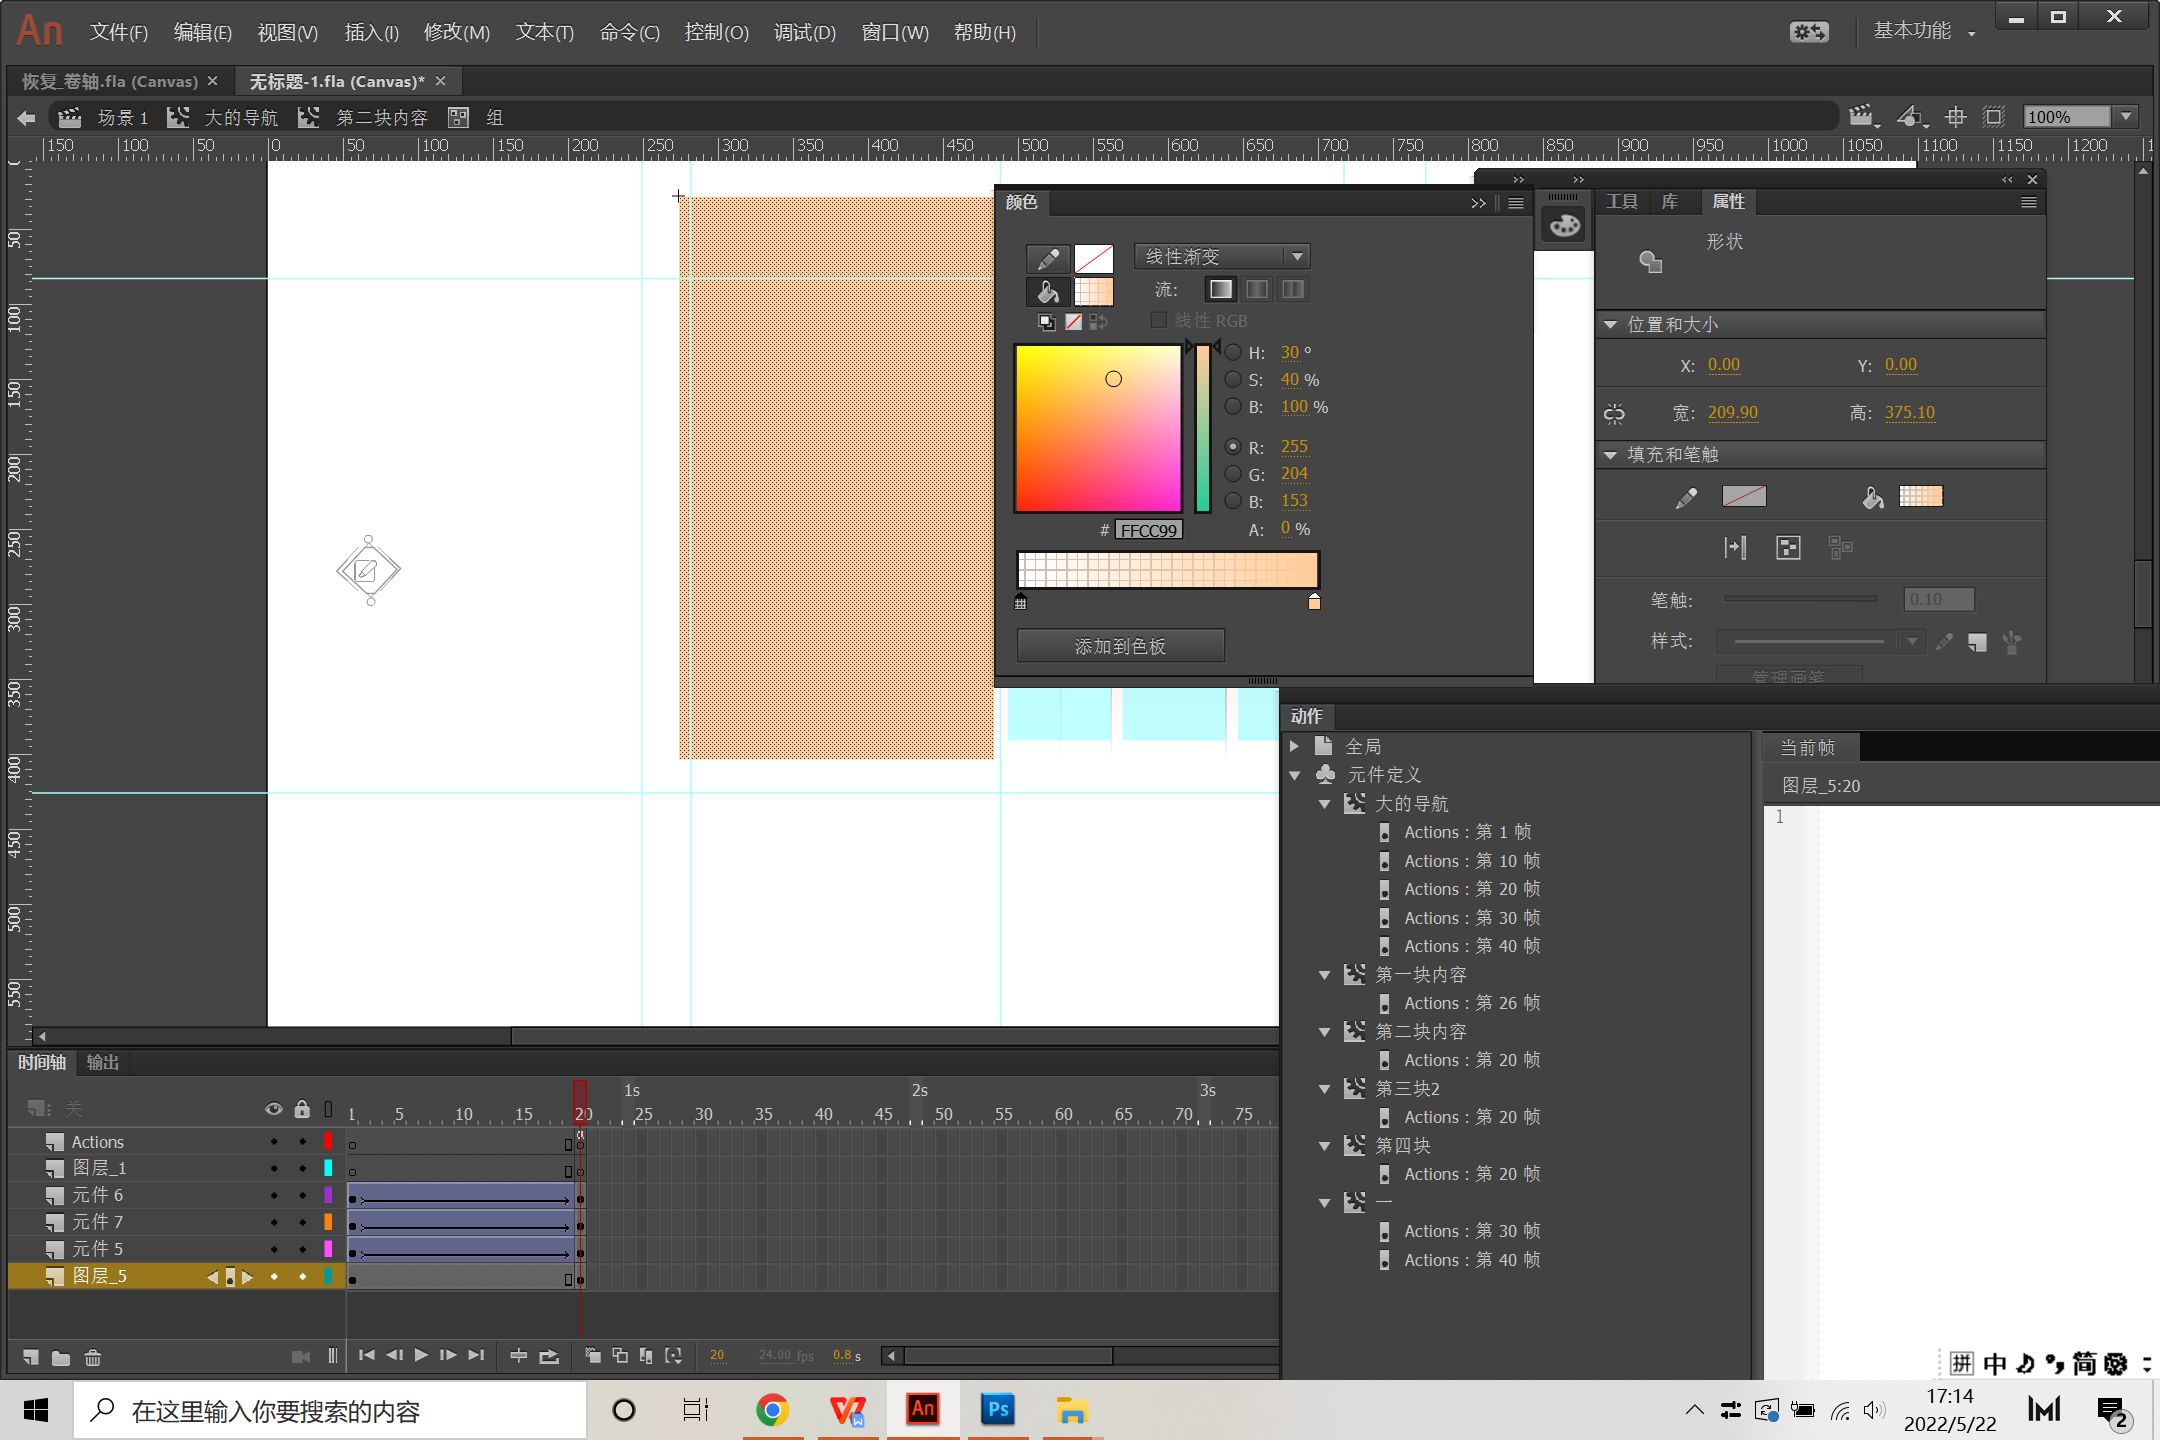Select the G green channel radio button
This screenshot has height=1440, width=2160.
[x=1233, y=474]
